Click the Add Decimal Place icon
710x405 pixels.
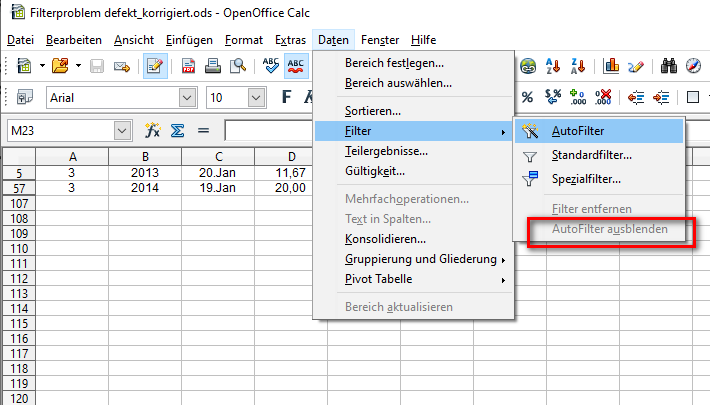tap(577, 98)
